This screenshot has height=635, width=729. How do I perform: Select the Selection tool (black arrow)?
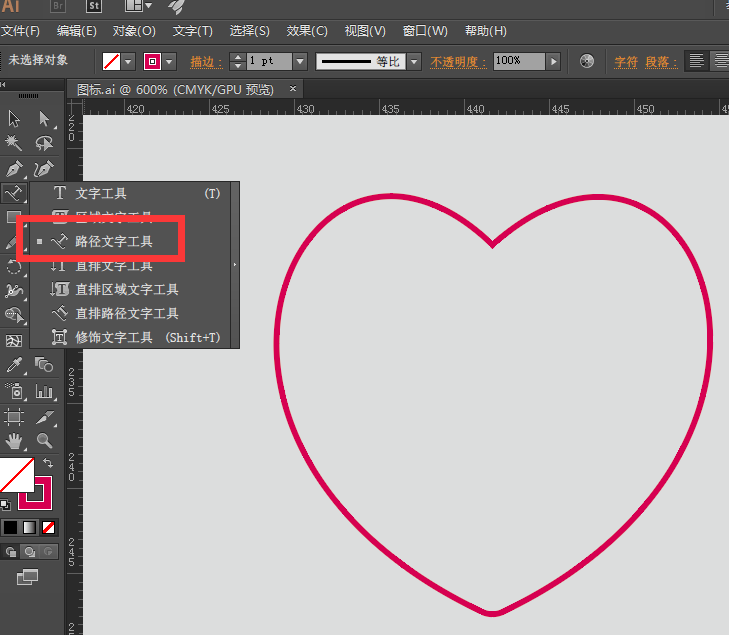tap(14, 119)
